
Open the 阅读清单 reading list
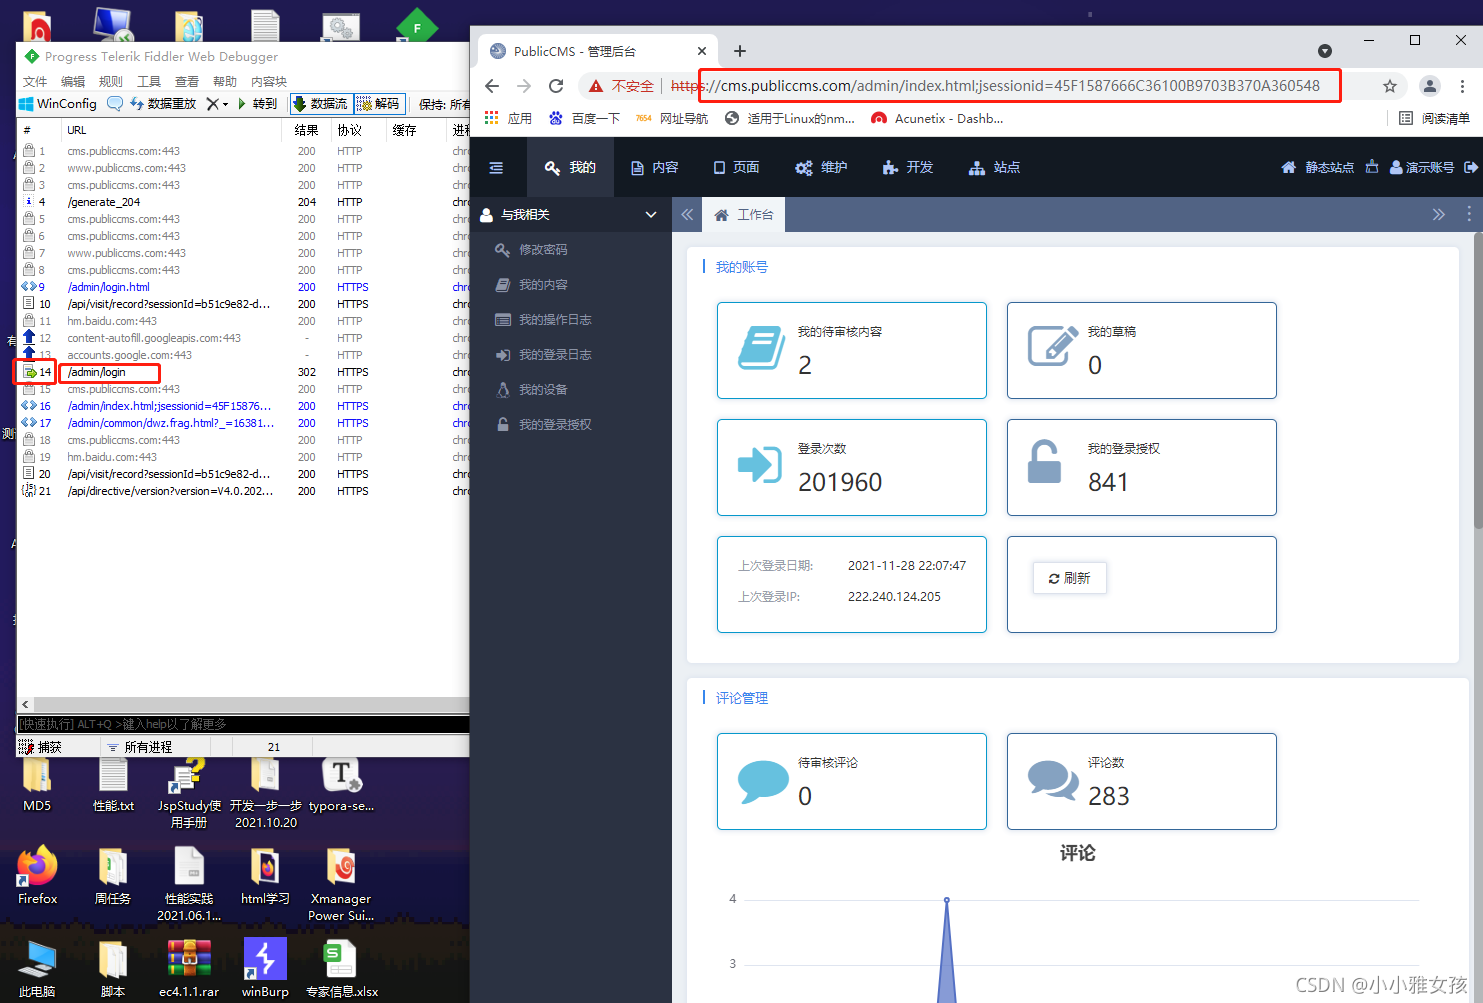(x=1434, y=118)
